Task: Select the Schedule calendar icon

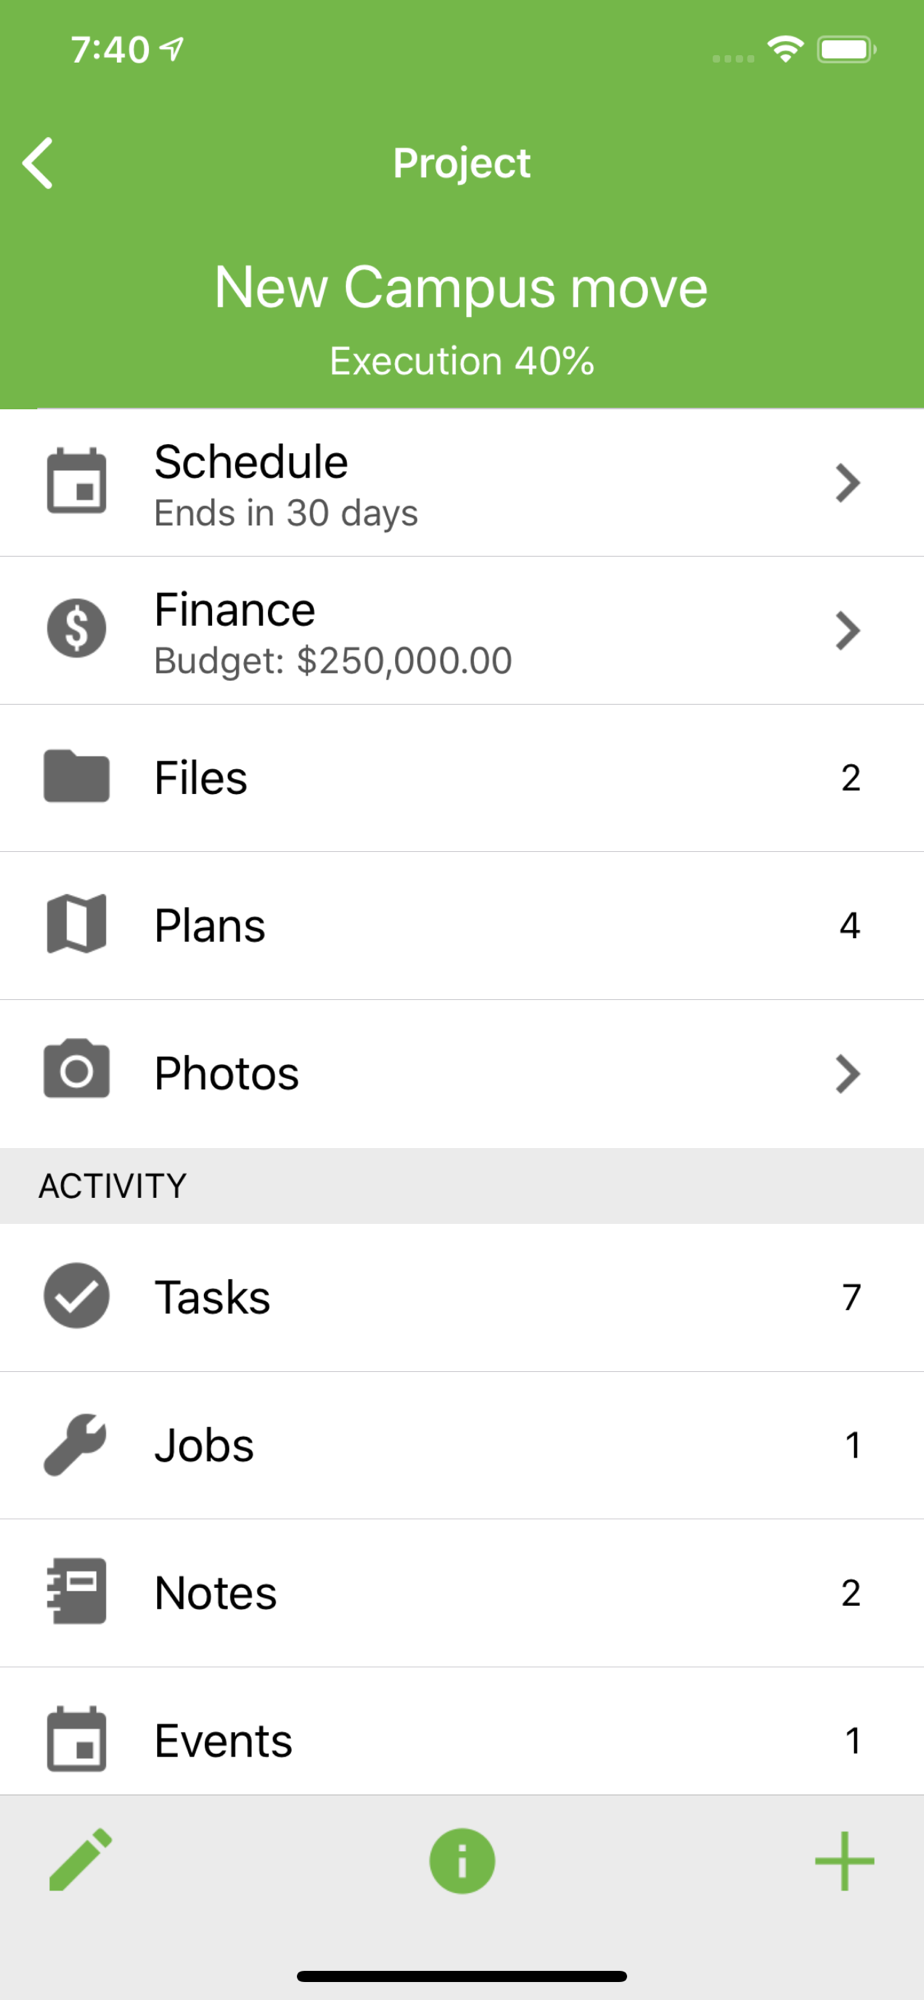Action: point(77,482)
